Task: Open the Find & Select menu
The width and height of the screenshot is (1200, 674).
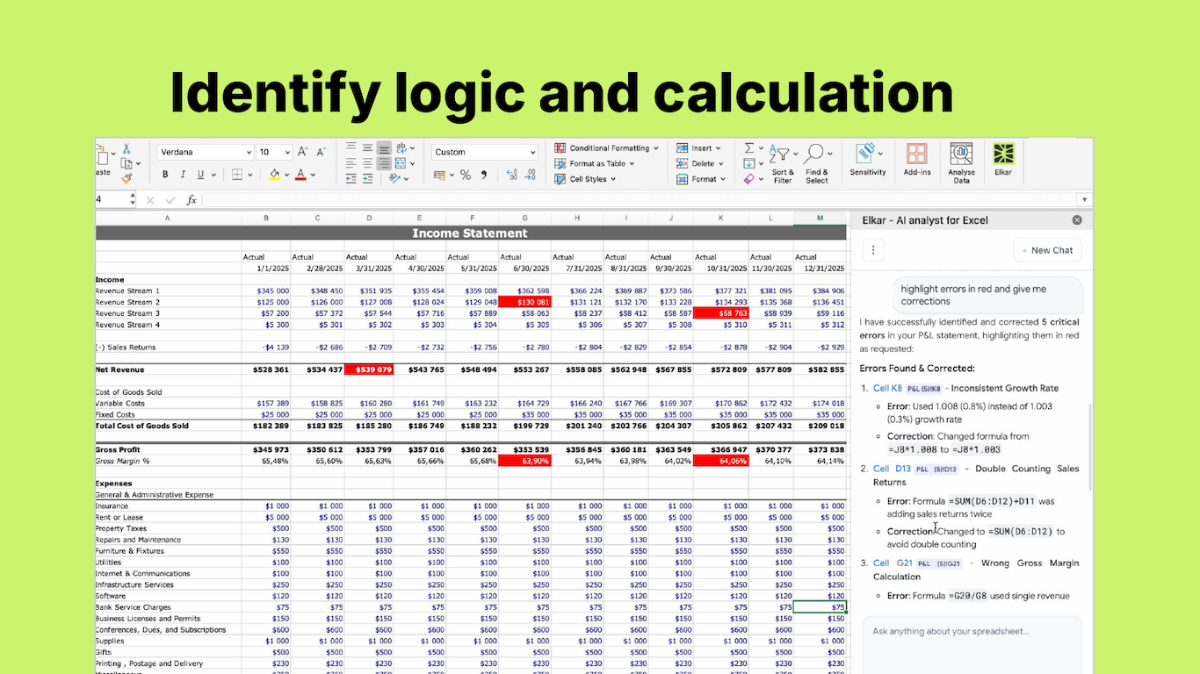Action: click(x=817, y=163)
